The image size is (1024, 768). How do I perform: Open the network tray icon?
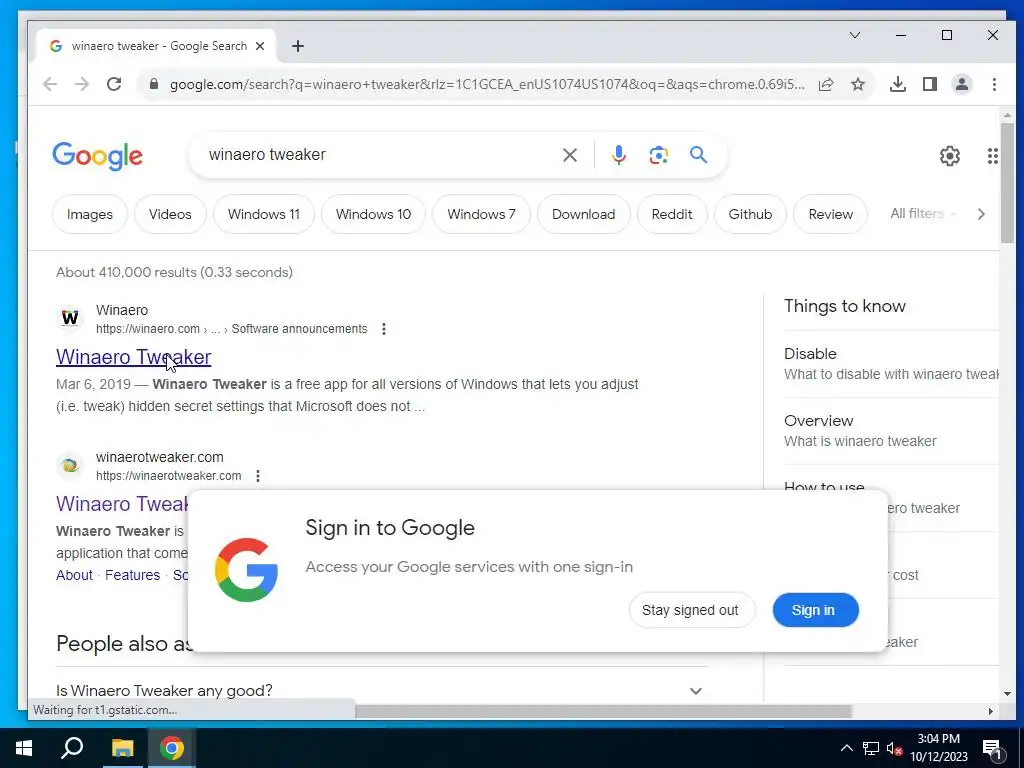tap(871, 748)
